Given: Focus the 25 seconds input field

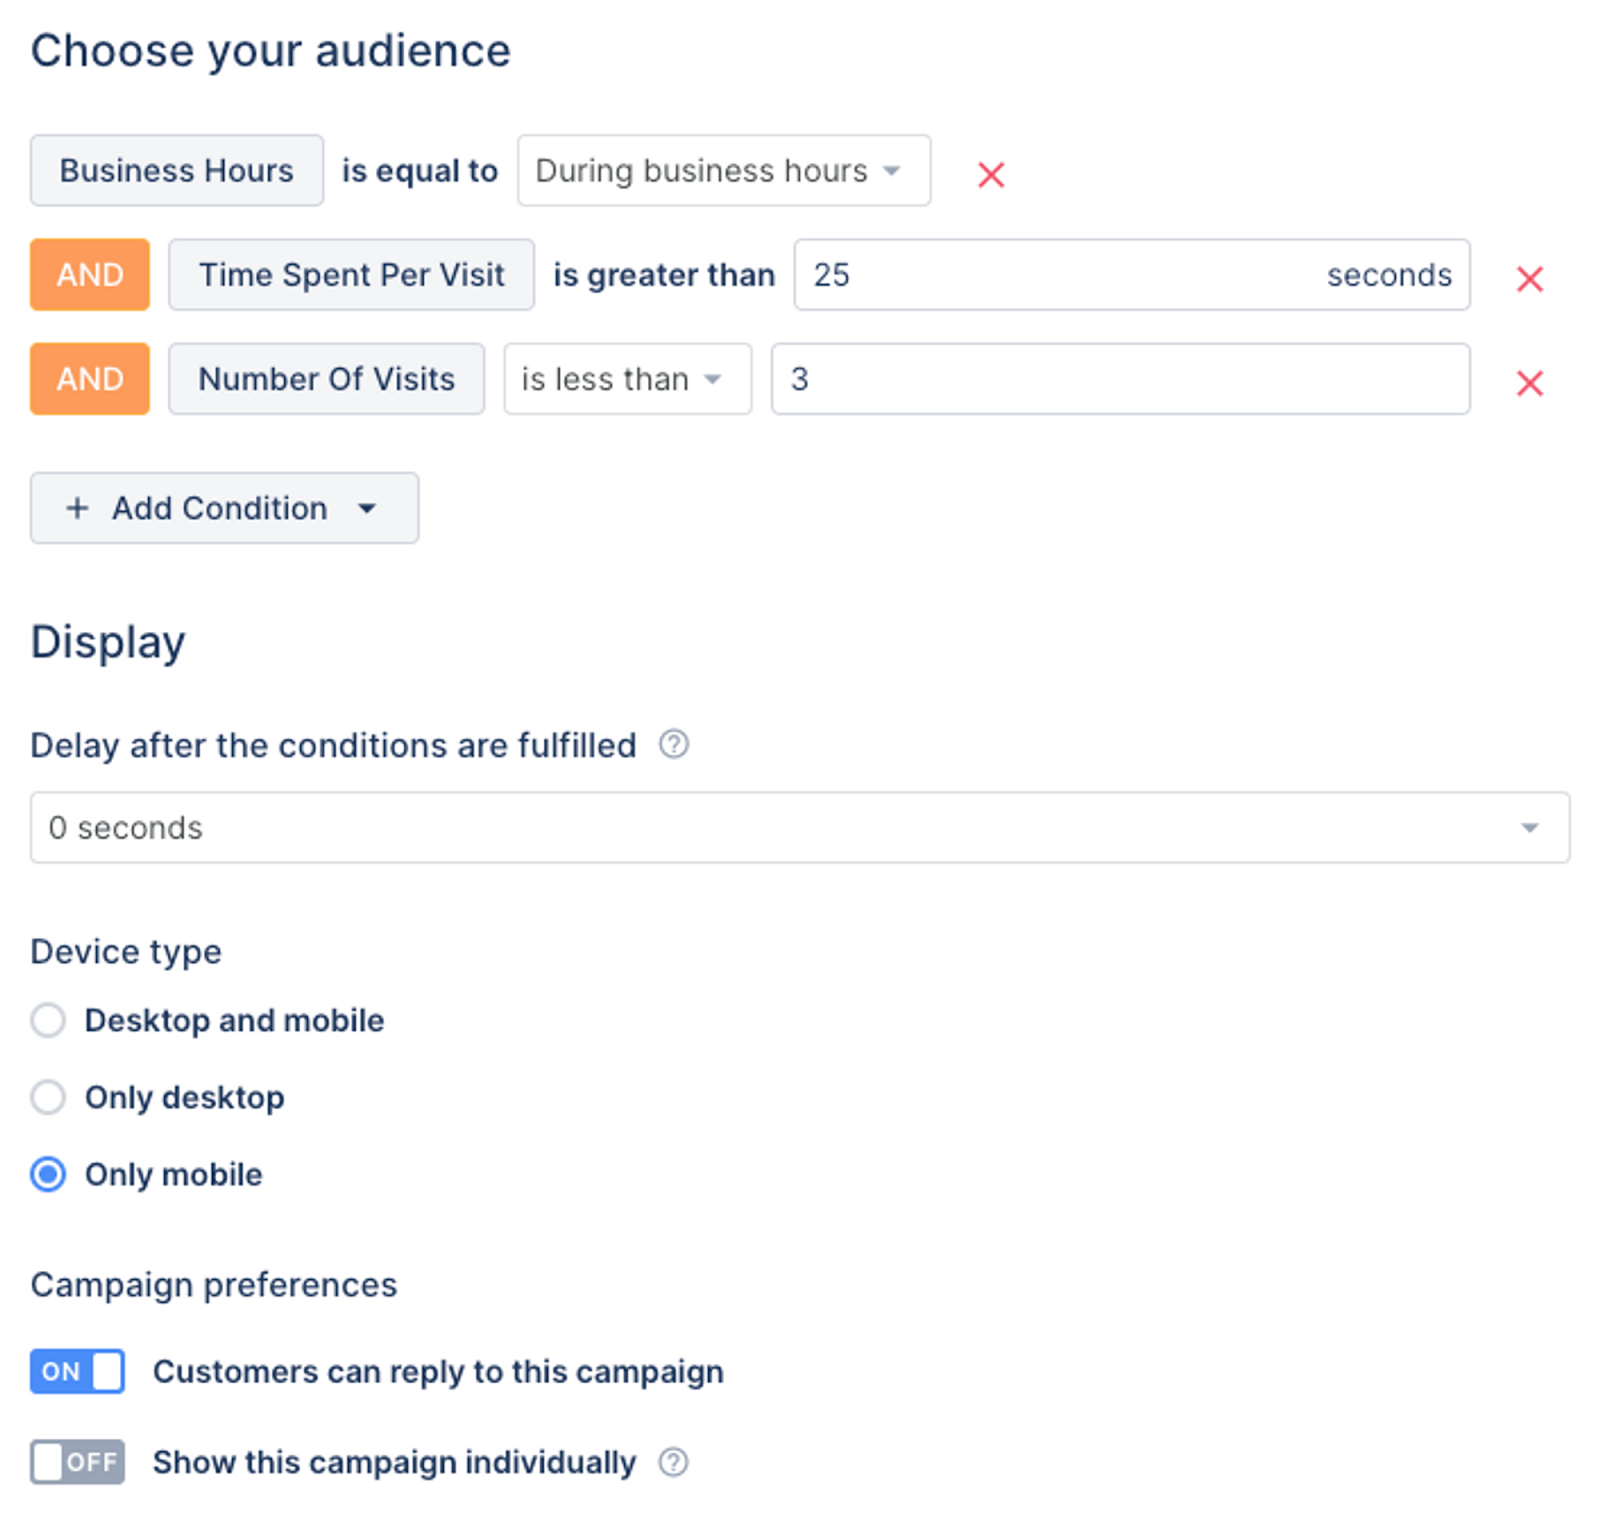Looking at the screenshot, I should [1050, 275].
